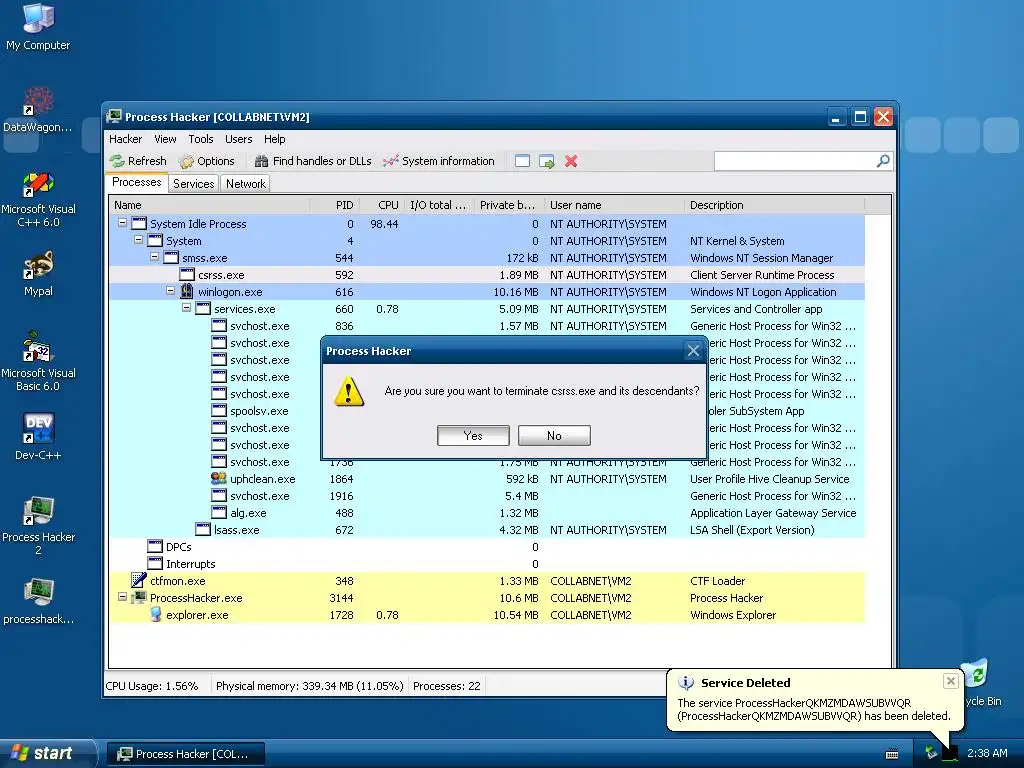Select svchost.exe with PID 1916
Viewport: 1024px width, 768px height.
click(x=487, y=496)
